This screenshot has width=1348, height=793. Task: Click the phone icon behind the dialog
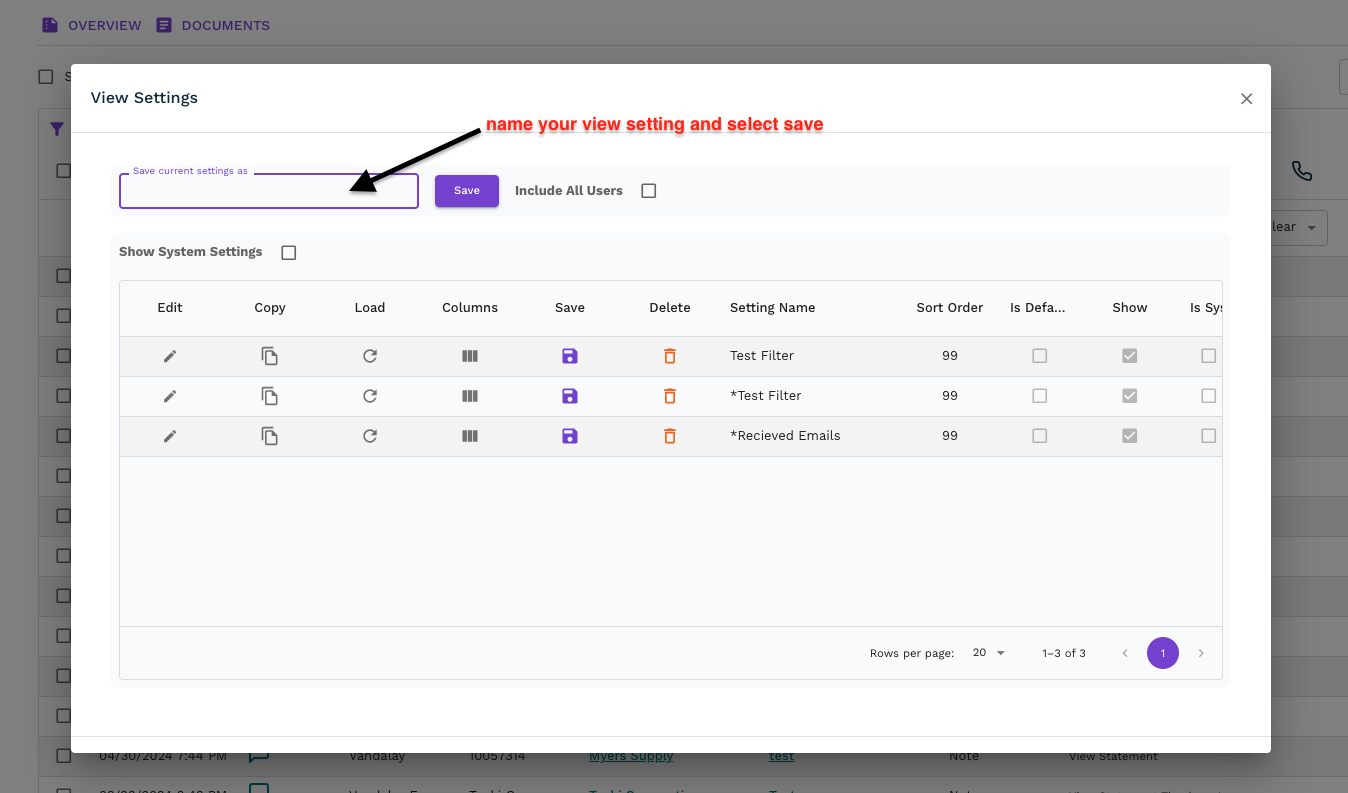[1301, 171]
